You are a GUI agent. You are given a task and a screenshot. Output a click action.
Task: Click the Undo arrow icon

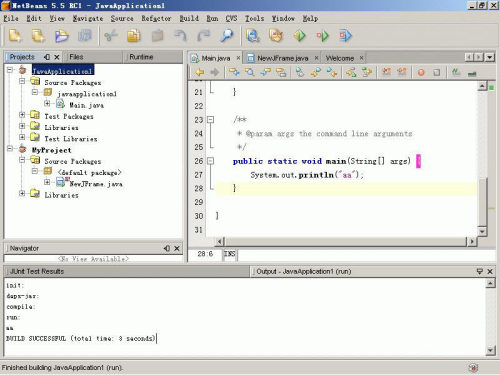(x=180, y=35)
